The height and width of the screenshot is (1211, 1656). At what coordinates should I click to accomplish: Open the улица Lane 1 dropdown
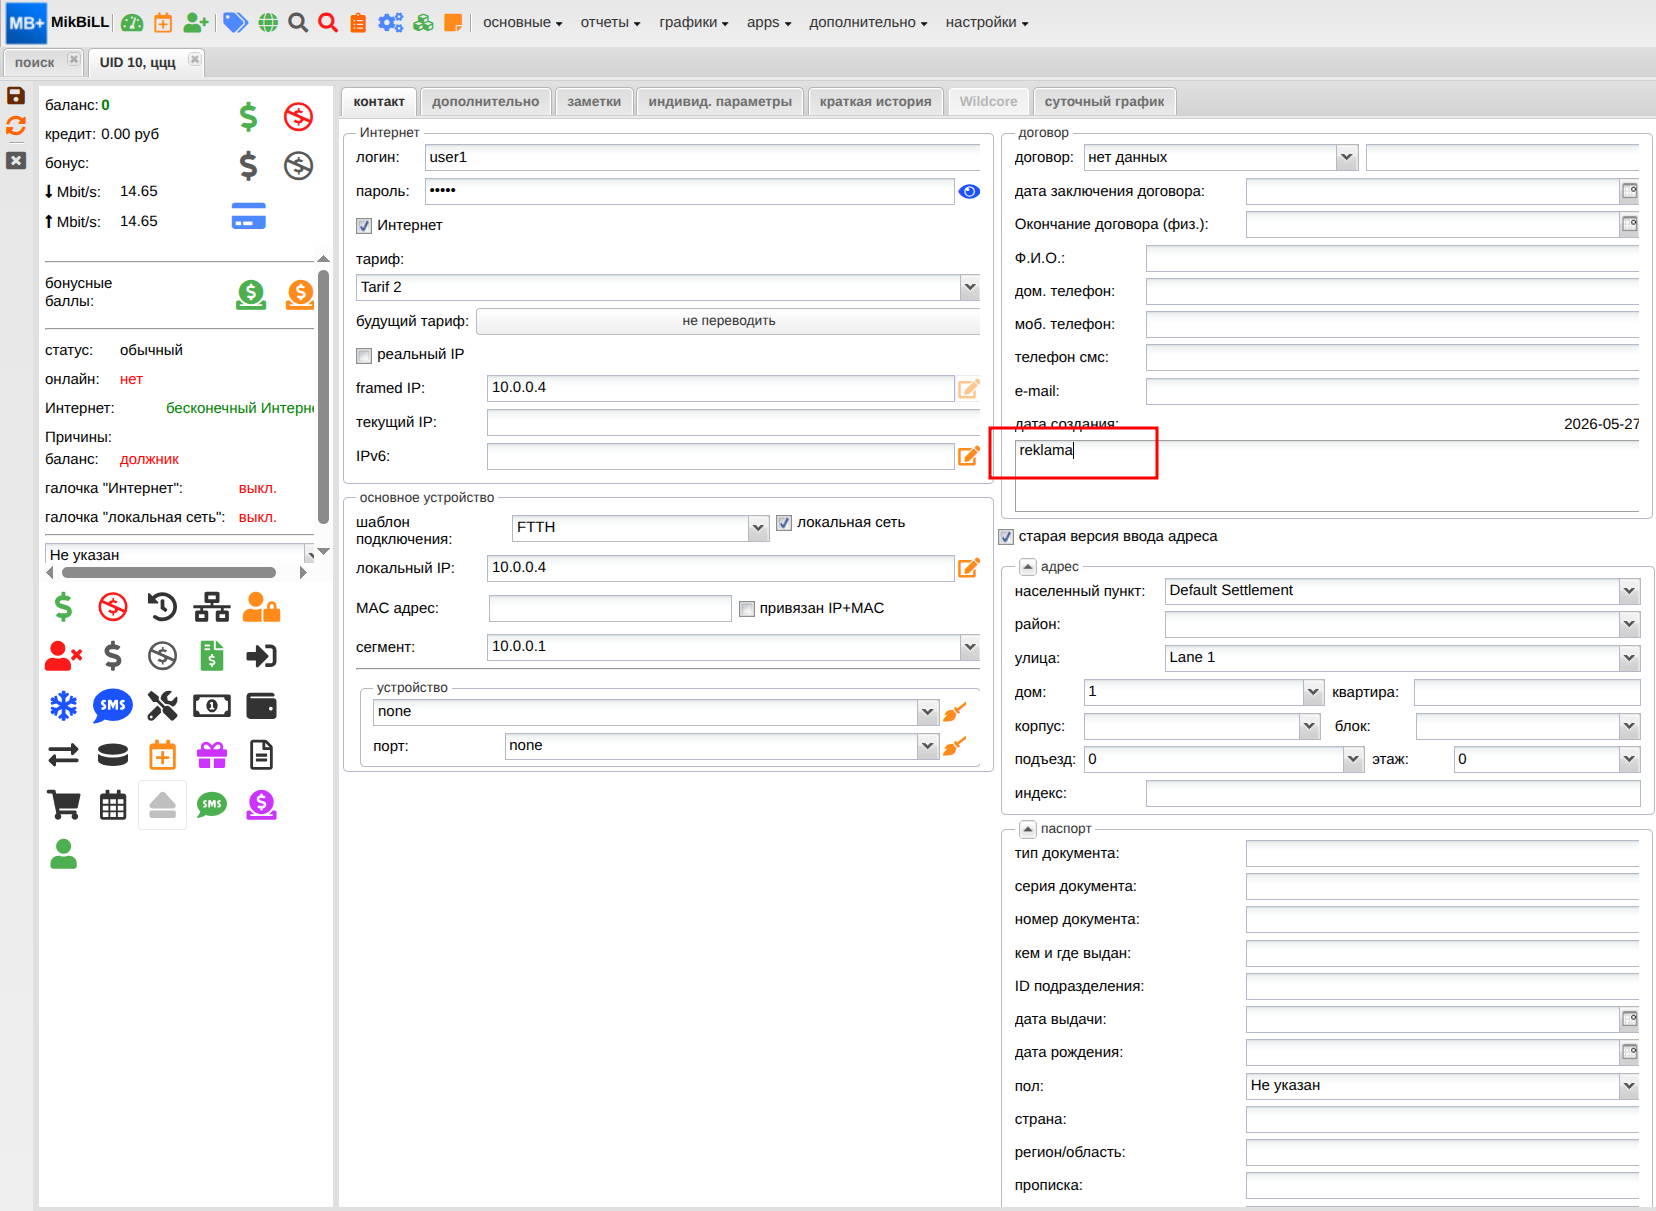coord(1629,658)
